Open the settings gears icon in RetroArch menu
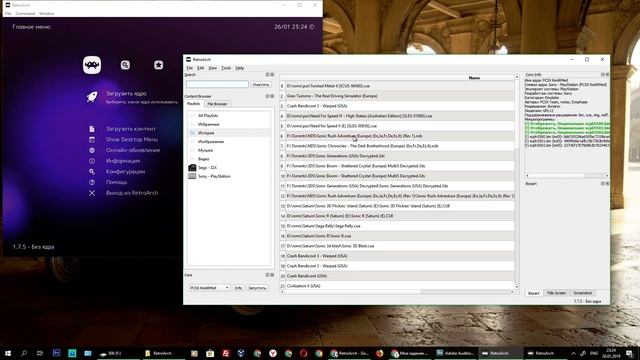Viewport: 640px width, 360px height. coord(125,65)
